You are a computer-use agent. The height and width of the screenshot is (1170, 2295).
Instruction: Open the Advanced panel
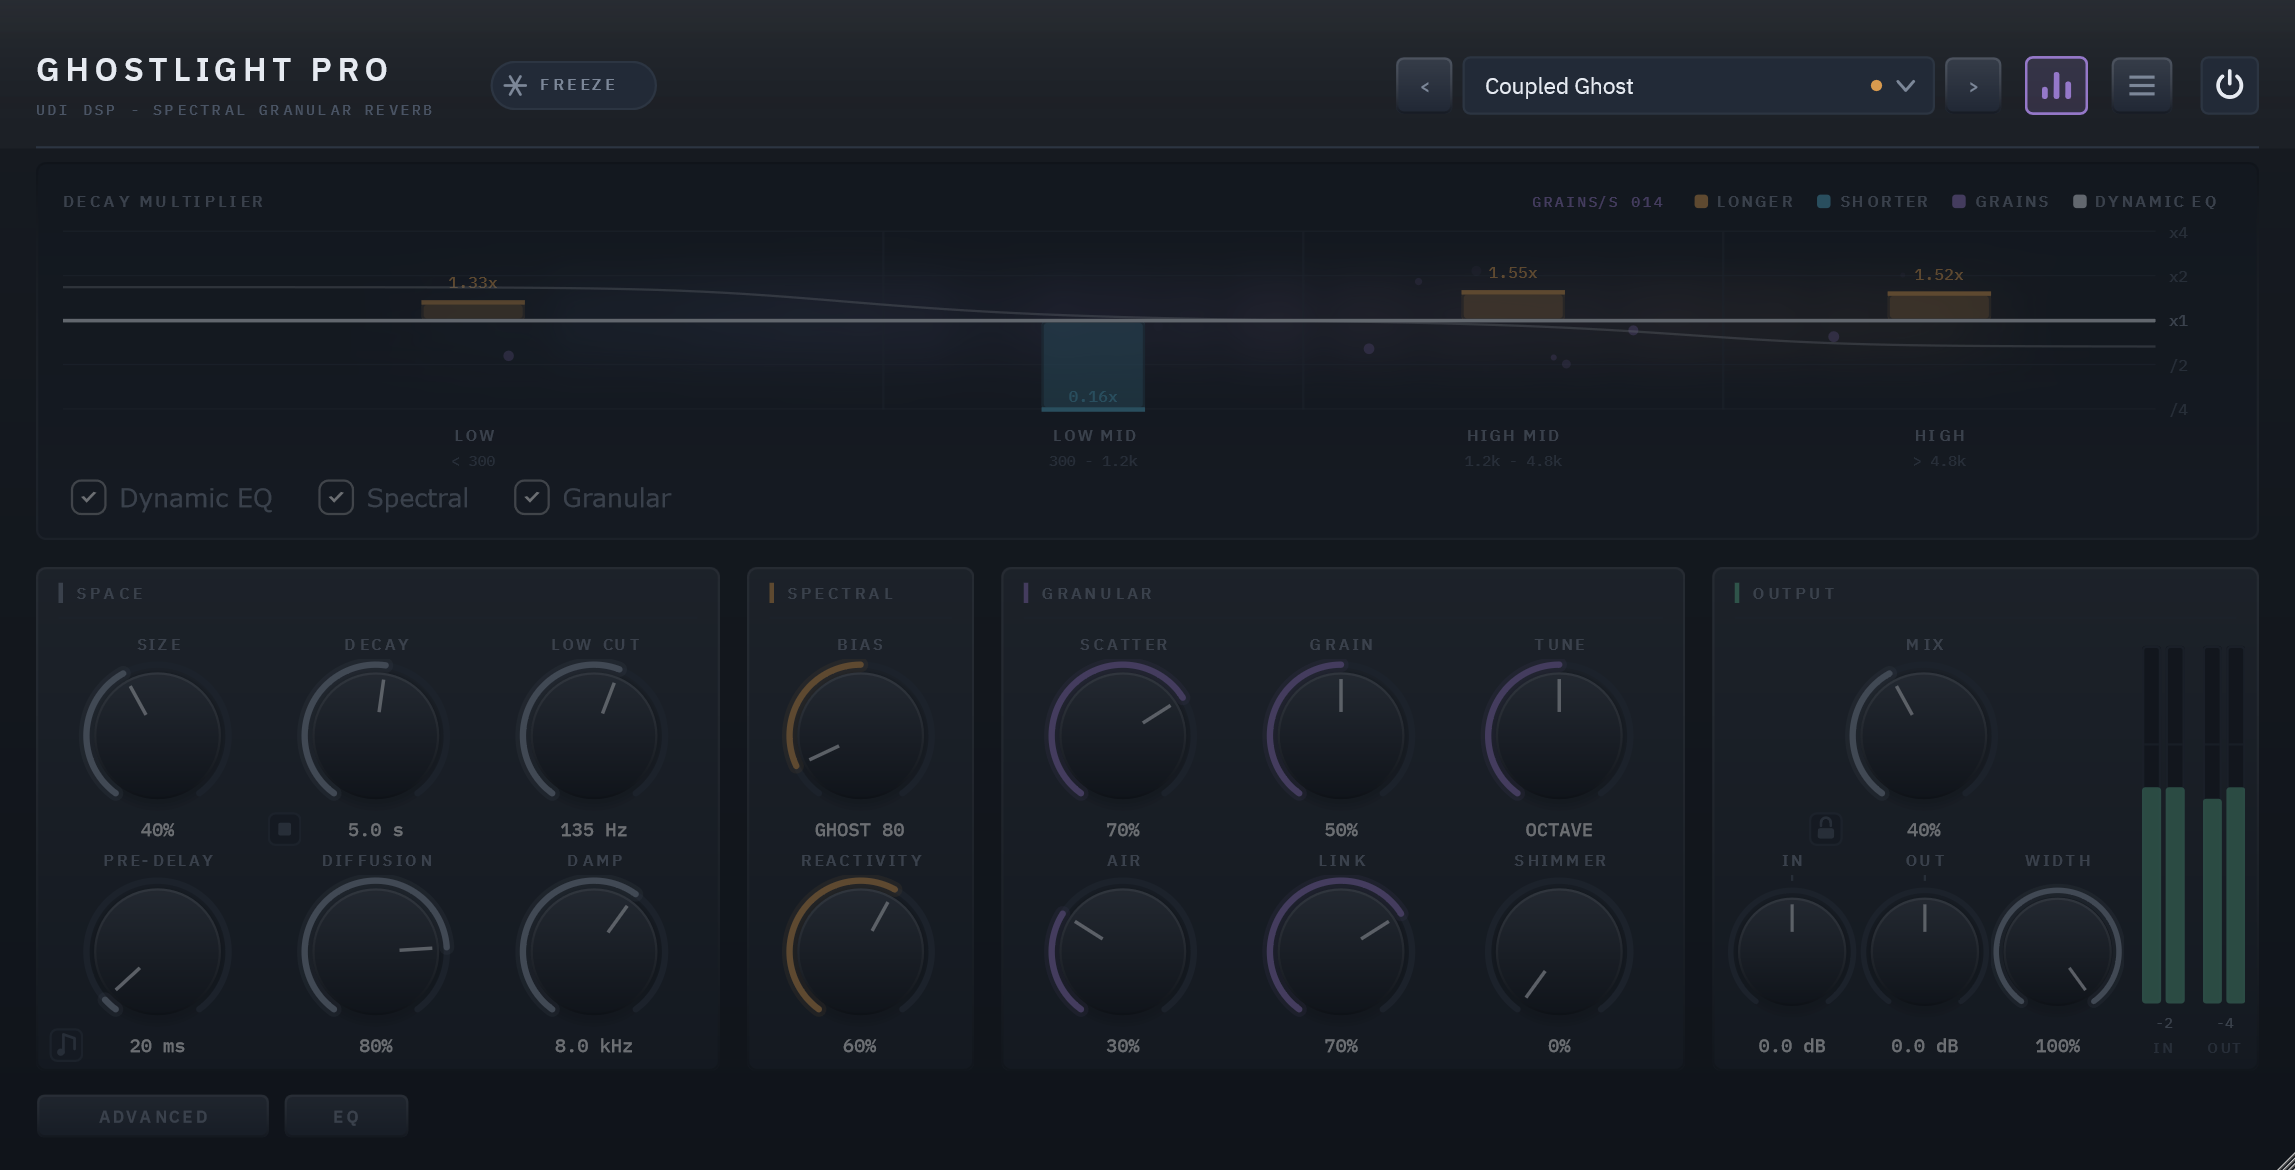[x=153, y=1116]
